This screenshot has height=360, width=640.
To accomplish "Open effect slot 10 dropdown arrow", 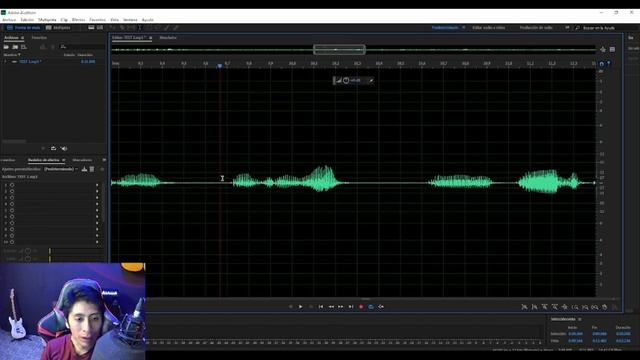I will point(97,242).
